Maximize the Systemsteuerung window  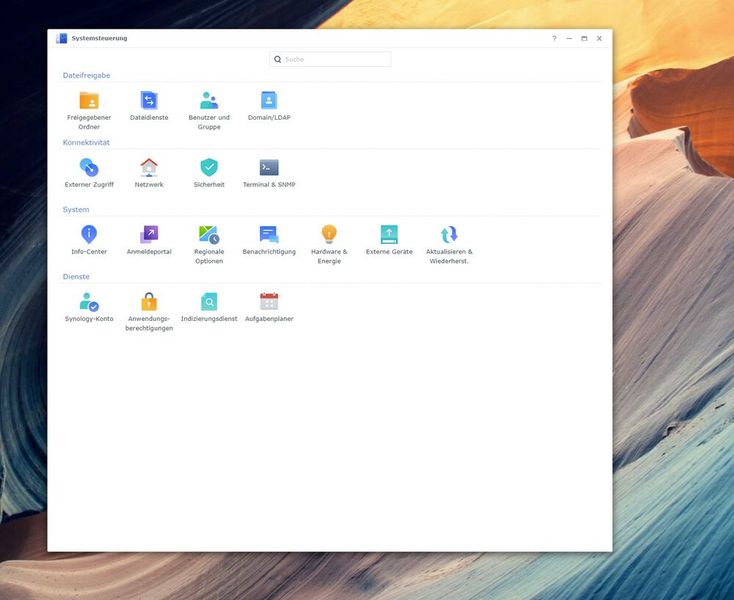point(584,38)
